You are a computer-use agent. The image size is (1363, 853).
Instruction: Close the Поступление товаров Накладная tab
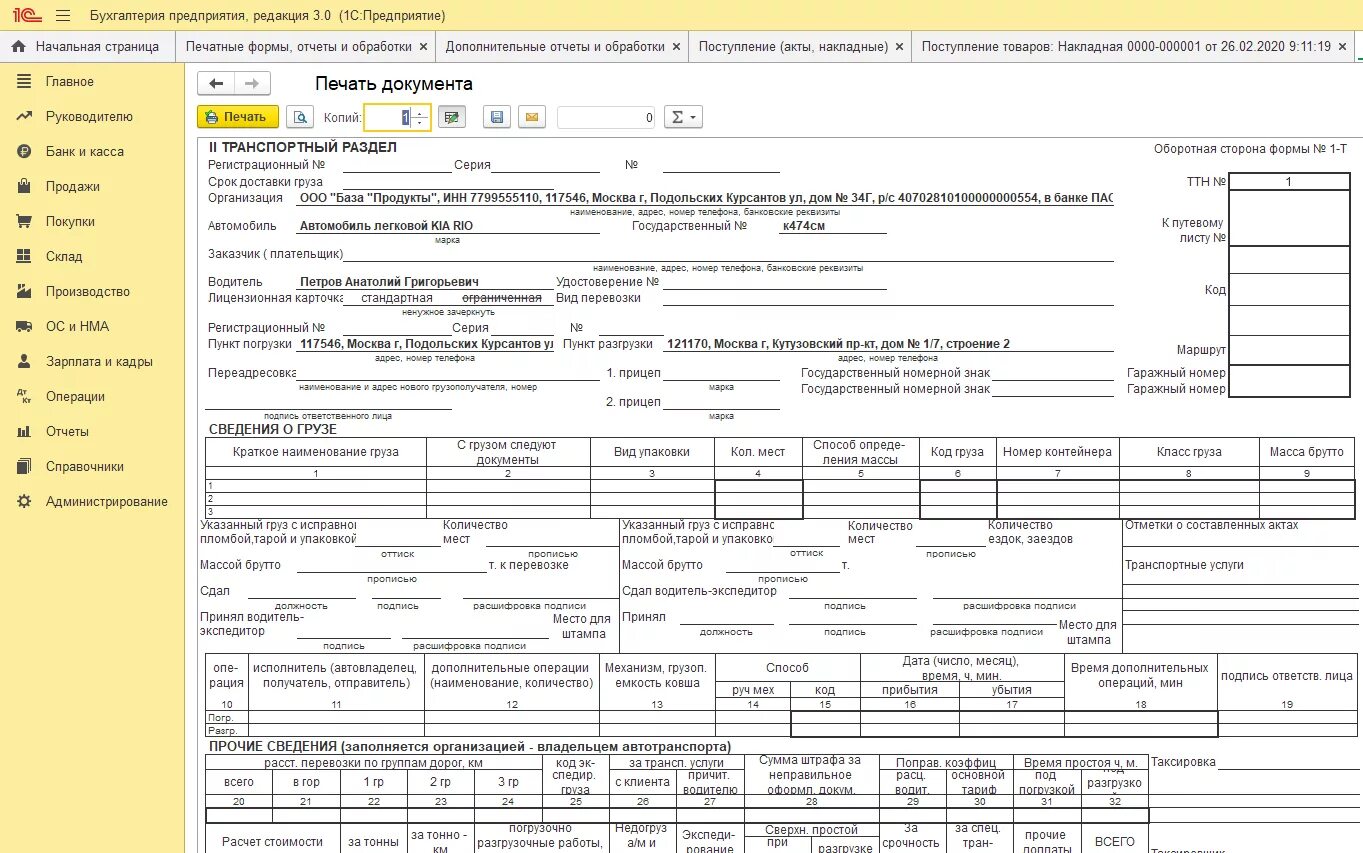[1342, 46]
